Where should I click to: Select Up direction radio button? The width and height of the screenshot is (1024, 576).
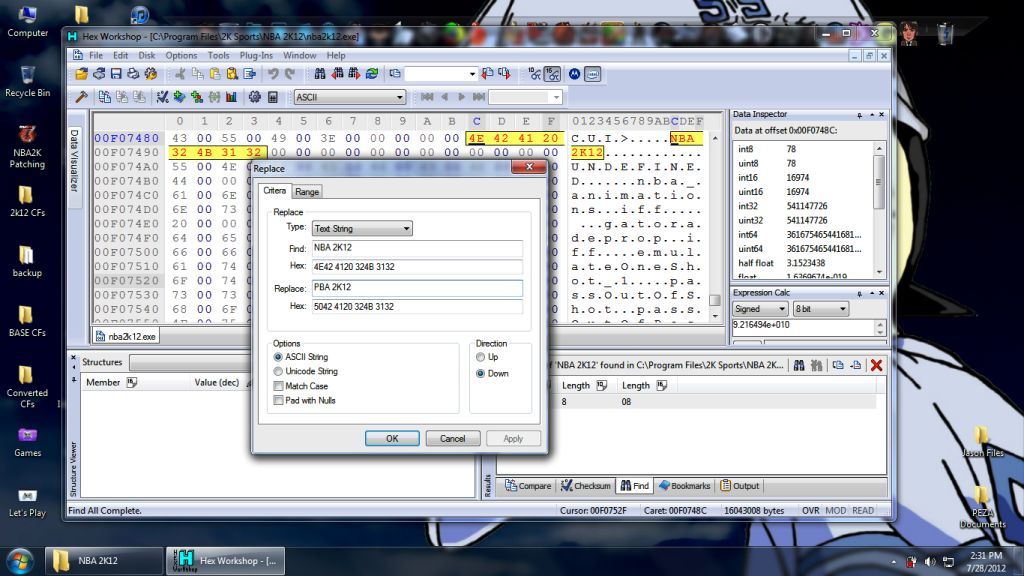[x=481, y=357]
